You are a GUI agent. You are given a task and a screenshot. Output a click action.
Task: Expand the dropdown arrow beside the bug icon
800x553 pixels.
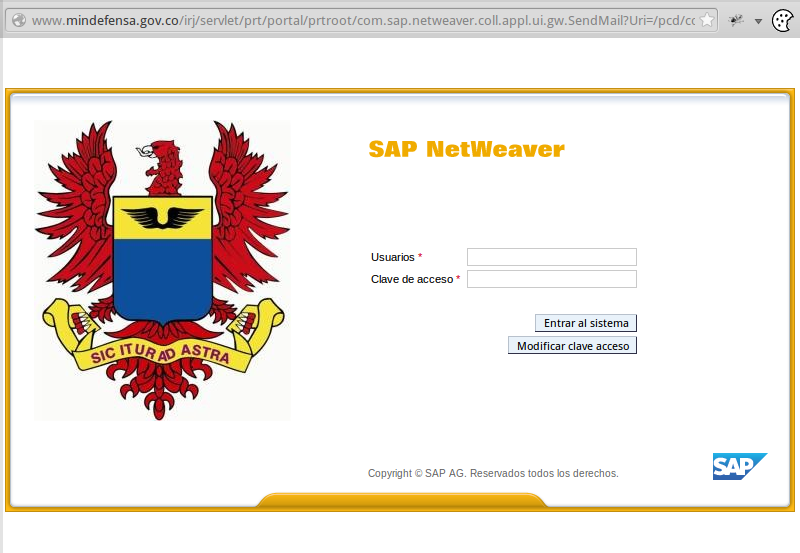[x=758, y=21]
